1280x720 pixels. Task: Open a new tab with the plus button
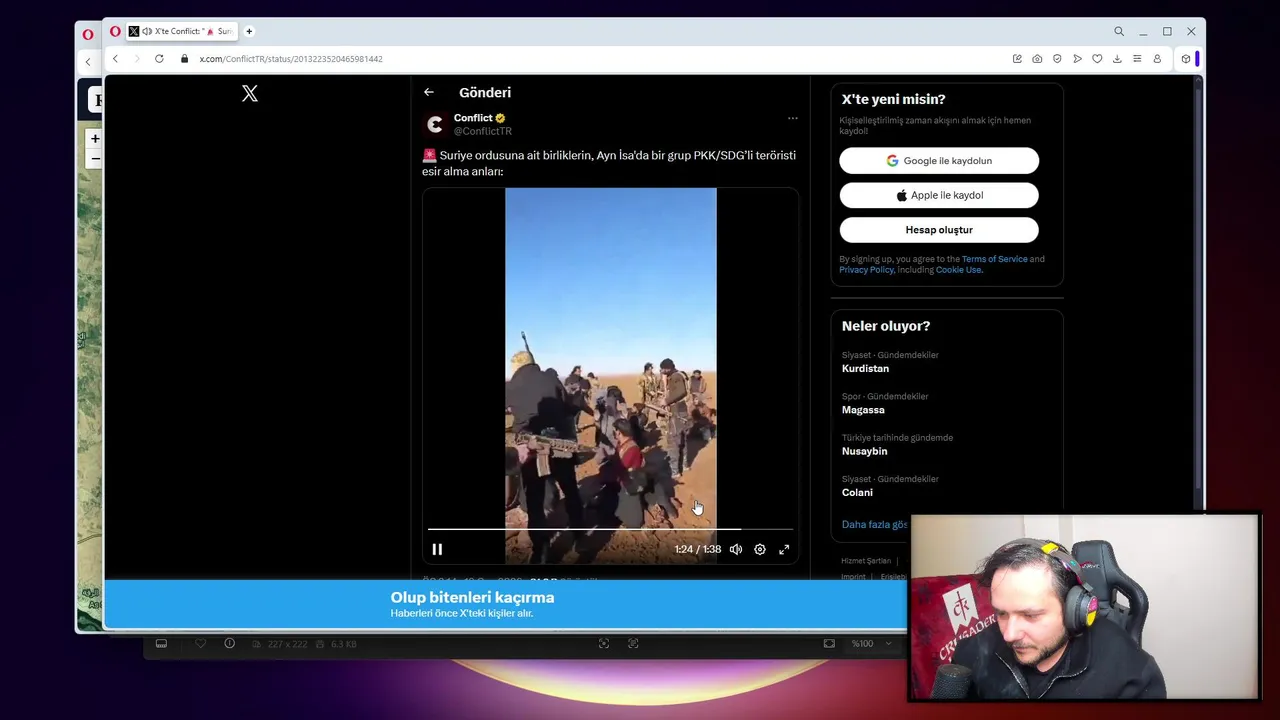point(249,31)
